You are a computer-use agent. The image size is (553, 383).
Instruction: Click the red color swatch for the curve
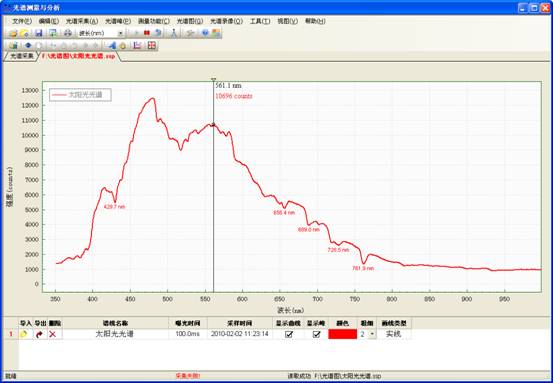[342, 334]
